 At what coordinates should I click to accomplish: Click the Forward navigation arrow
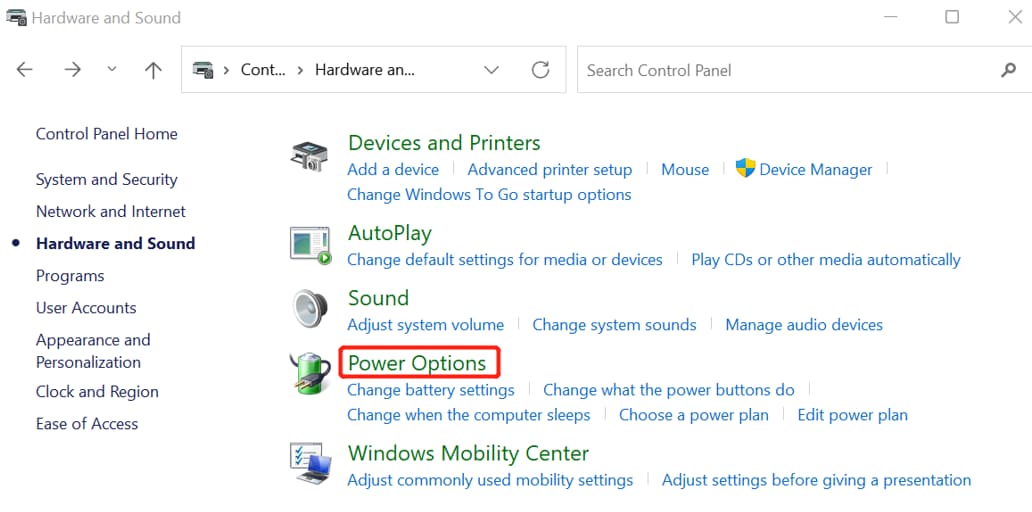(72, 70)
